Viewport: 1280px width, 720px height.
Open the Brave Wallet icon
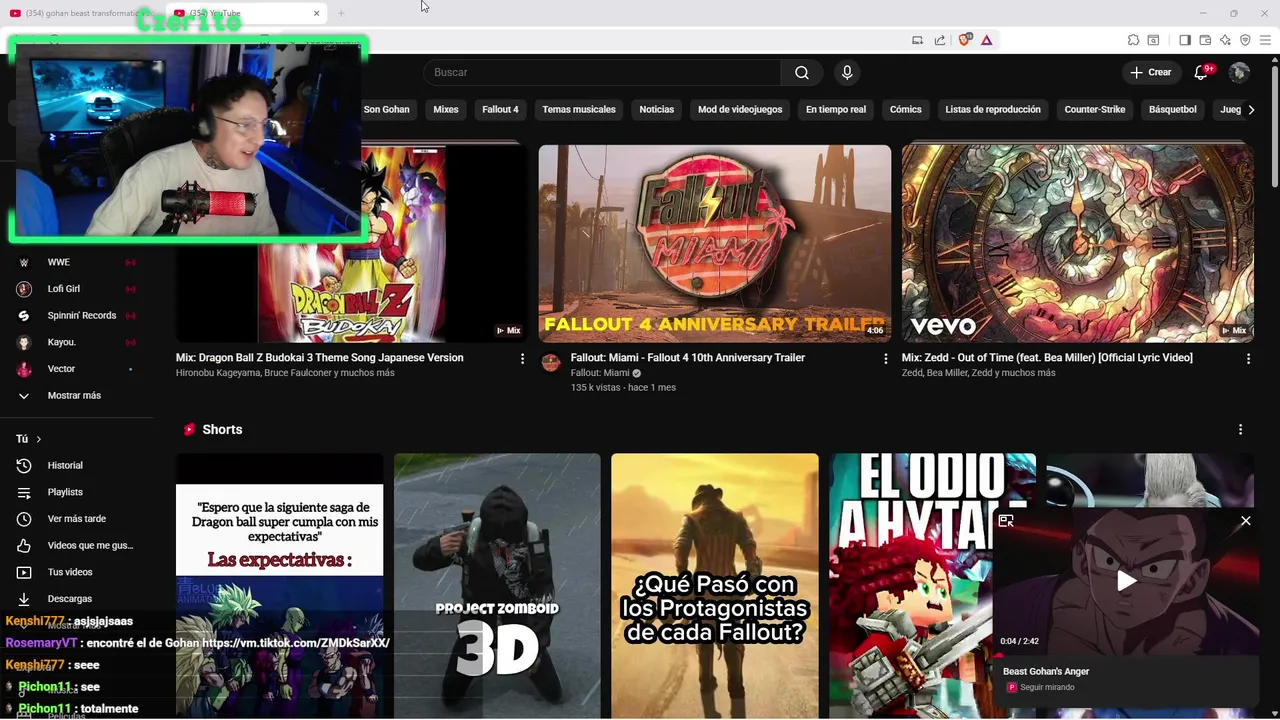(x=1205, y=40)
